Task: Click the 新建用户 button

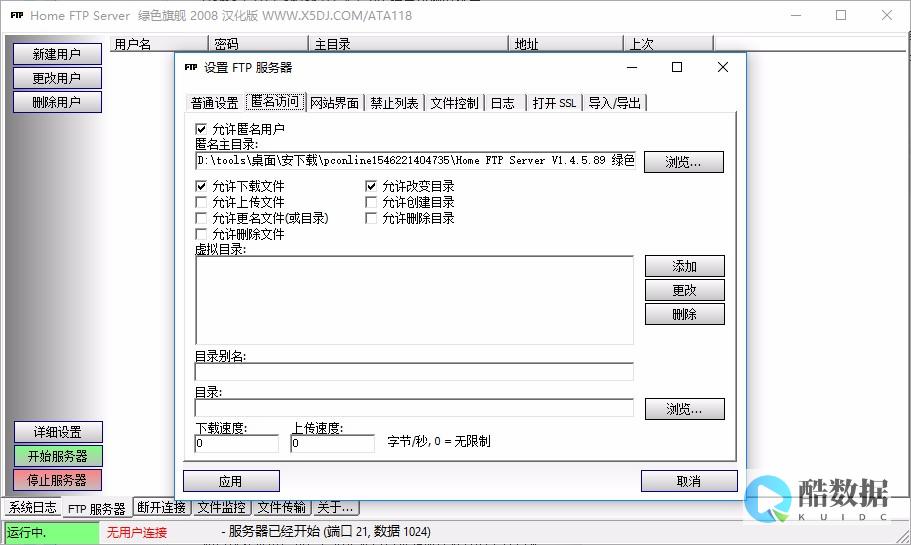Action: click(57, 54)
